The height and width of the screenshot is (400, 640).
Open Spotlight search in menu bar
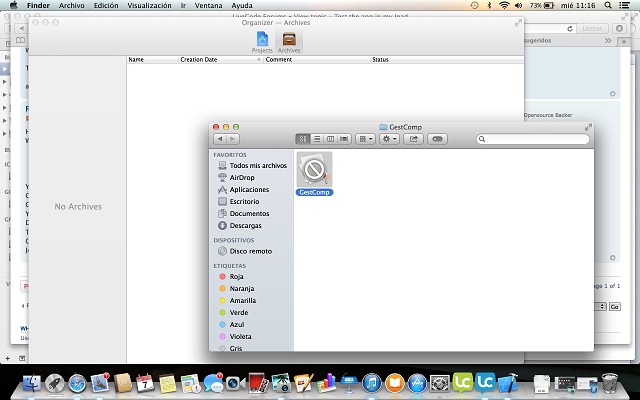[x=608, y=5]
